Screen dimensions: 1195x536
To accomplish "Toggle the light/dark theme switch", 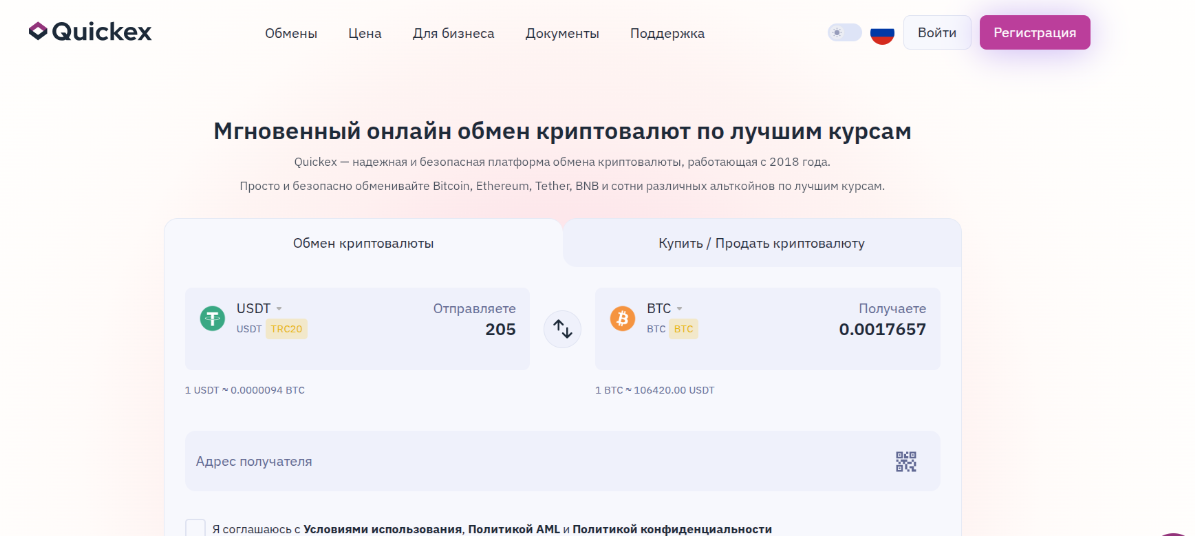I will [x=844, y=33].
